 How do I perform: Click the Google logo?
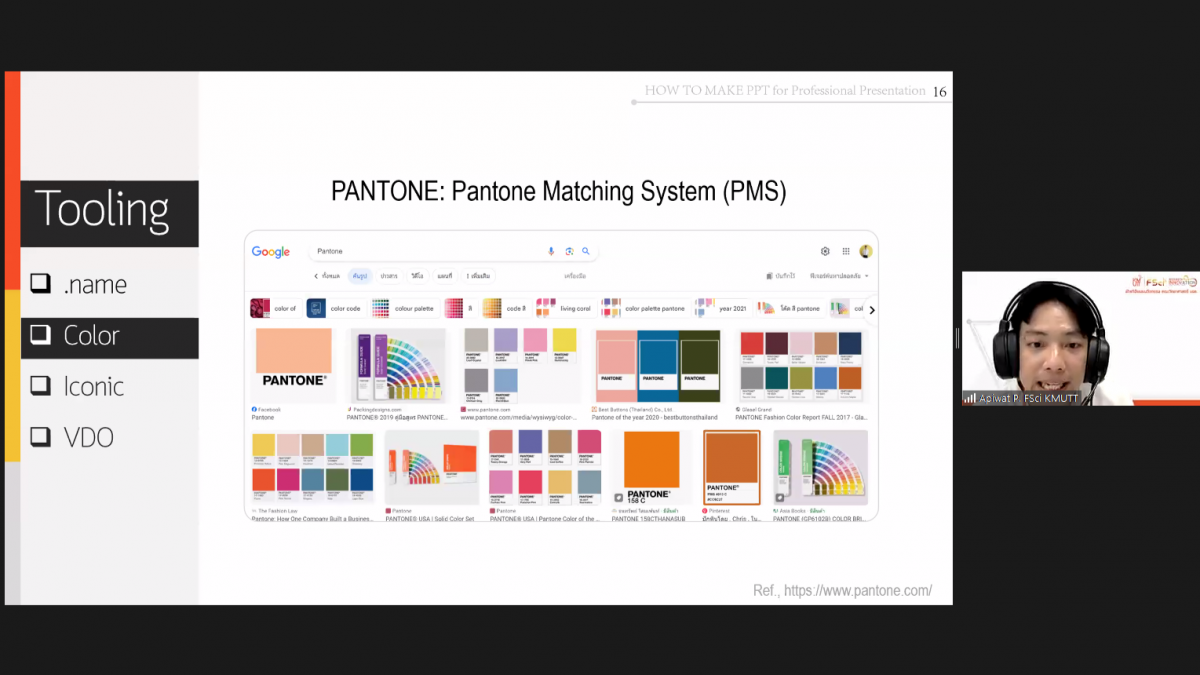click(x=271, y=252)
